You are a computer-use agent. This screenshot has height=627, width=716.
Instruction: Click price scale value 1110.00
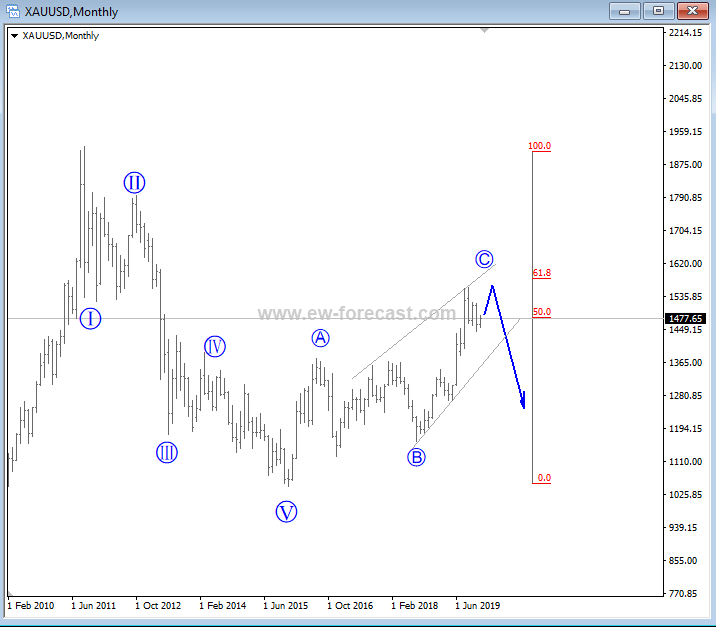click(x=685, y=462)
